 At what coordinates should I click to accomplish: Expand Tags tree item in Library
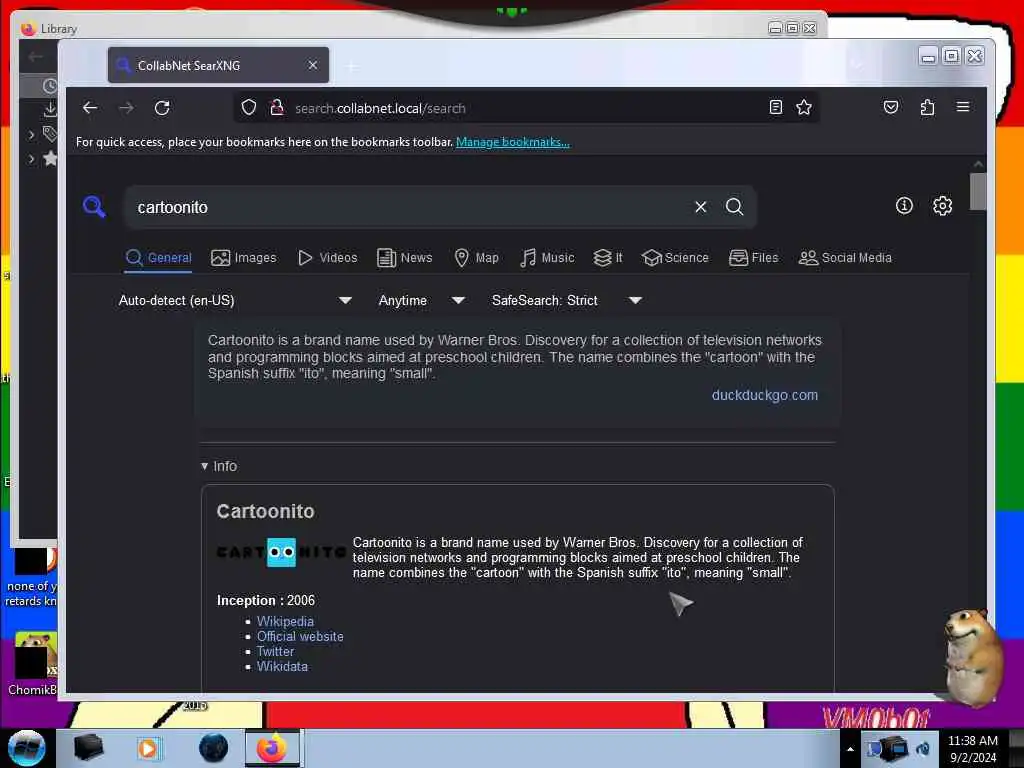coord(31,134)
